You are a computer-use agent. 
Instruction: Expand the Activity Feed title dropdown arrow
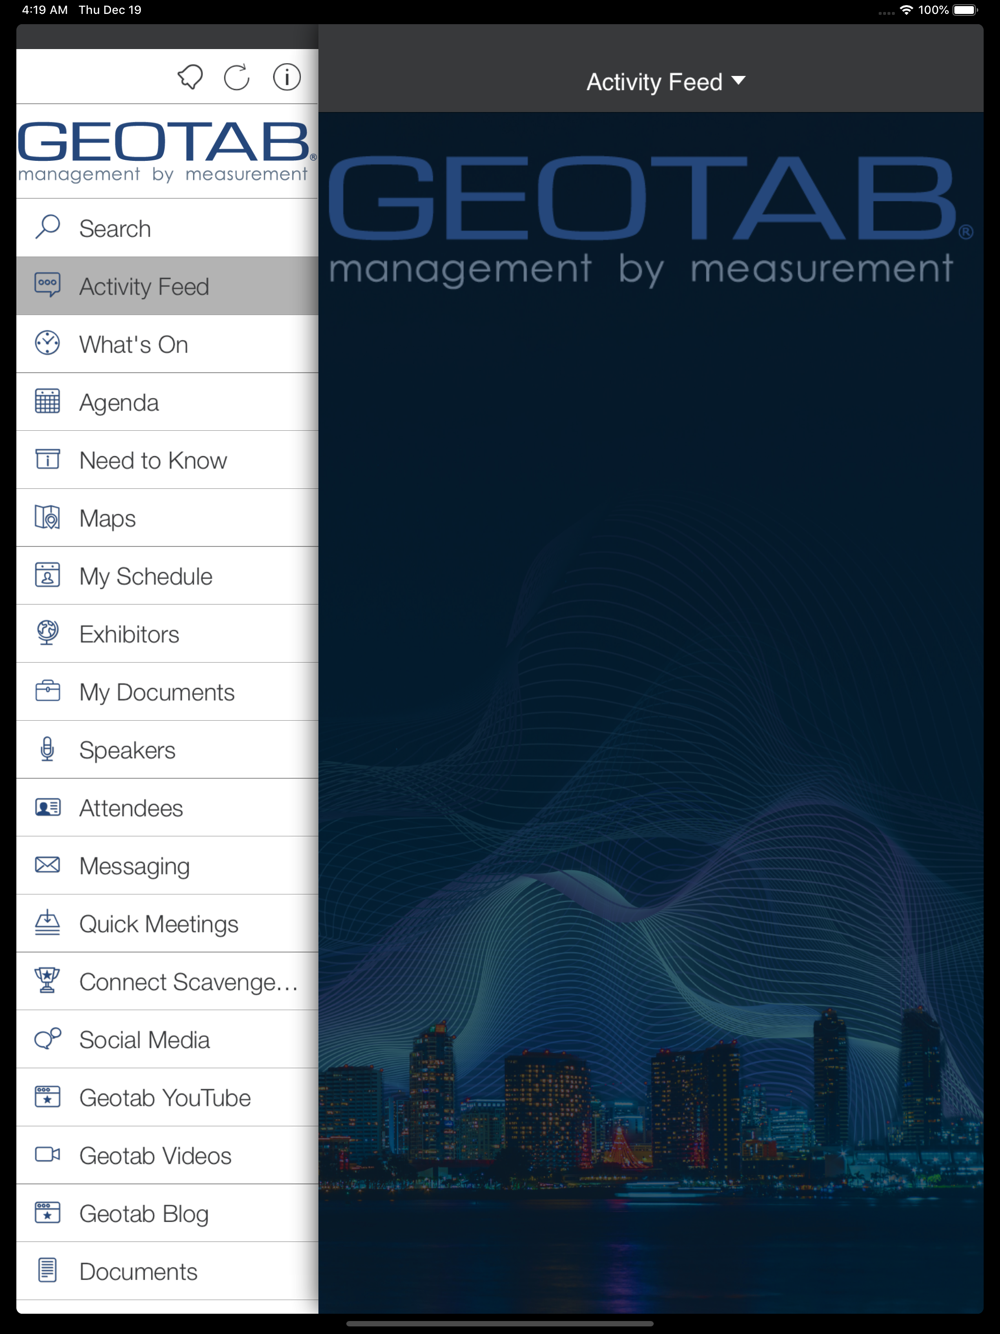coord(739,81)
